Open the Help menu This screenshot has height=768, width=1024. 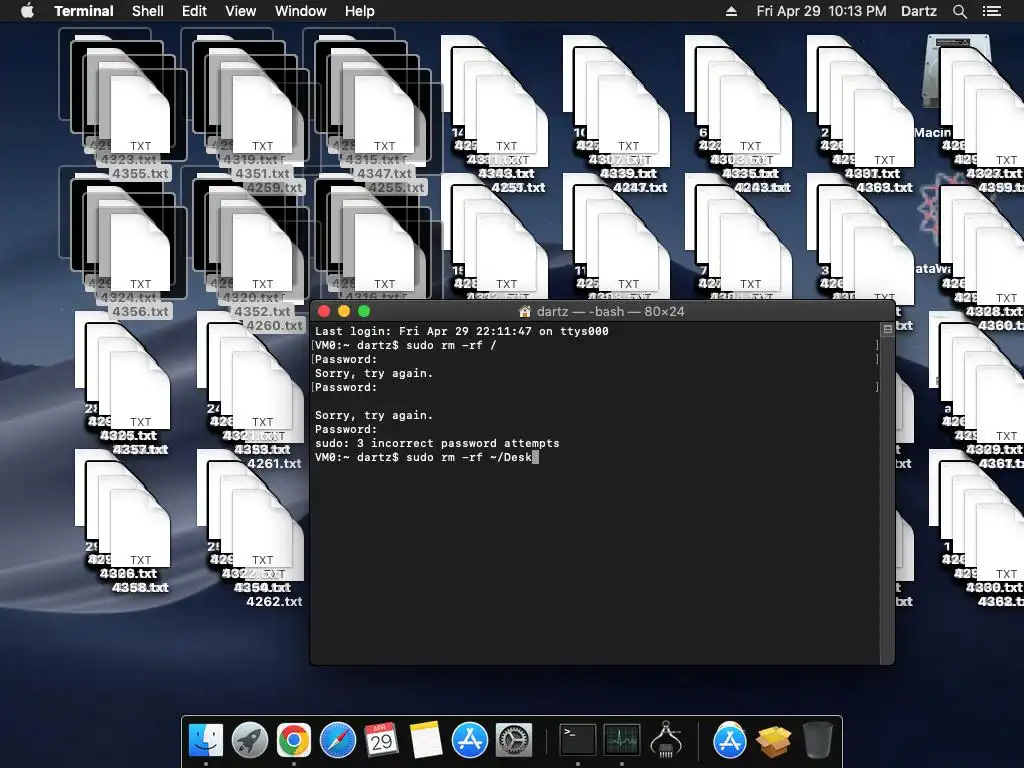359,11
